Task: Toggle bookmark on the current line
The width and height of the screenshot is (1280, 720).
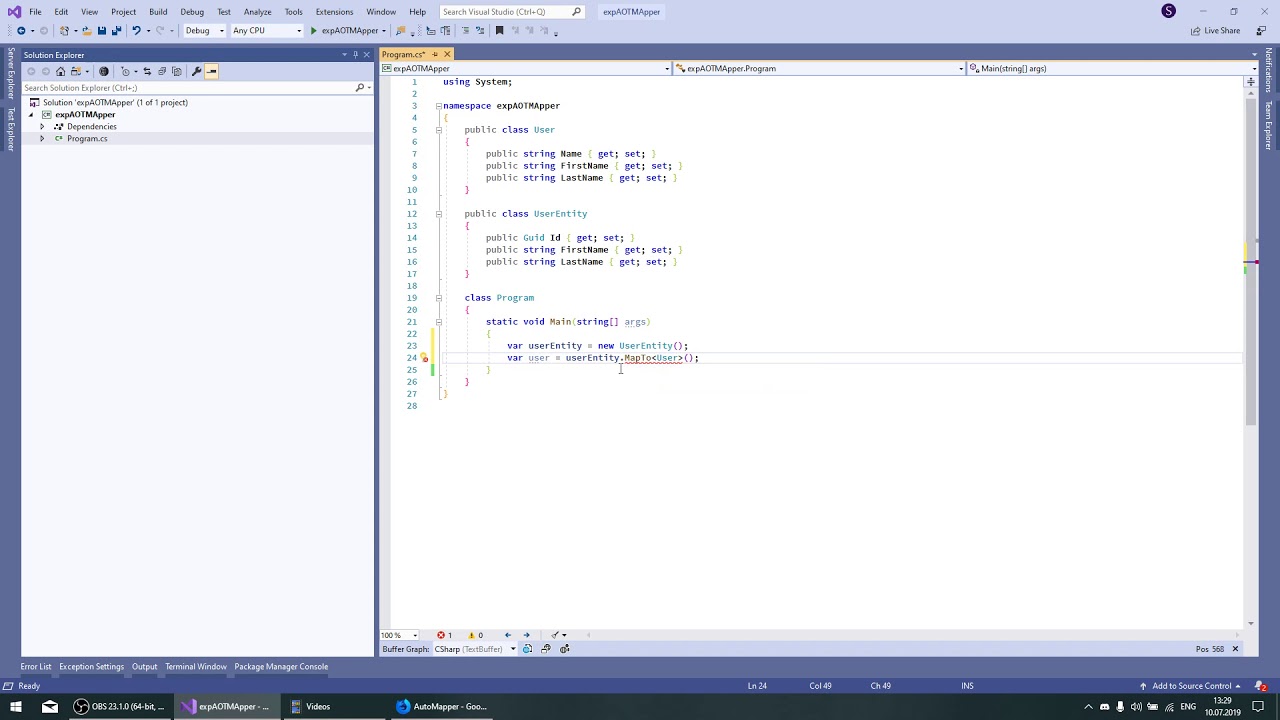Action: coord(499,31)
